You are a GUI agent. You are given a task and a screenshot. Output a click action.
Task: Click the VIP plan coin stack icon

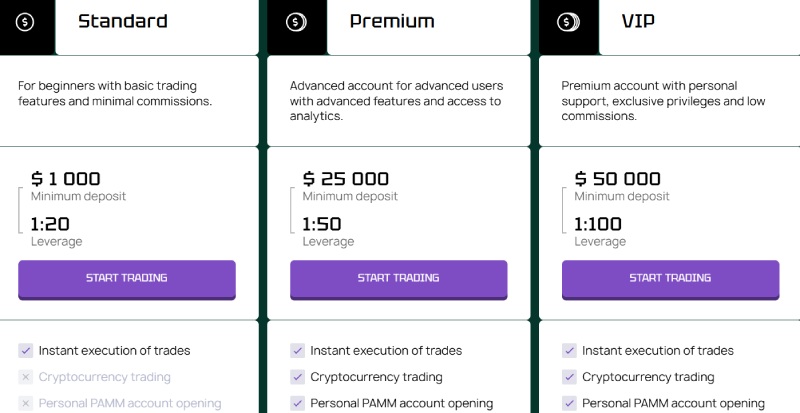tap(568, 22)
